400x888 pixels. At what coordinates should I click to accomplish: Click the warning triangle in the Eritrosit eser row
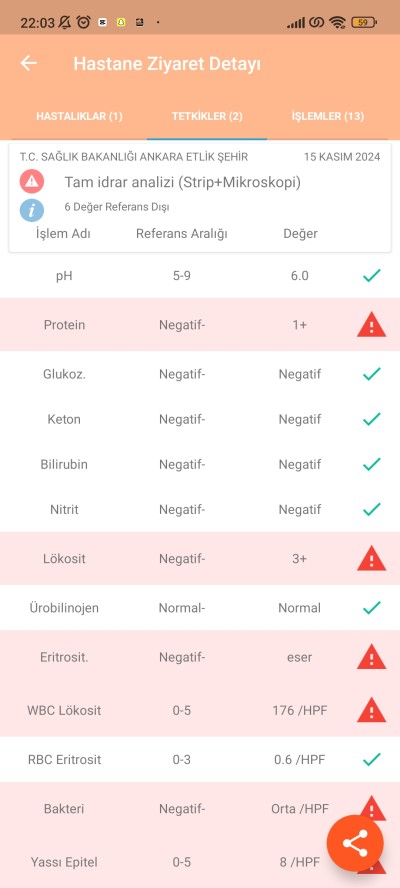[x=371, y=657]
